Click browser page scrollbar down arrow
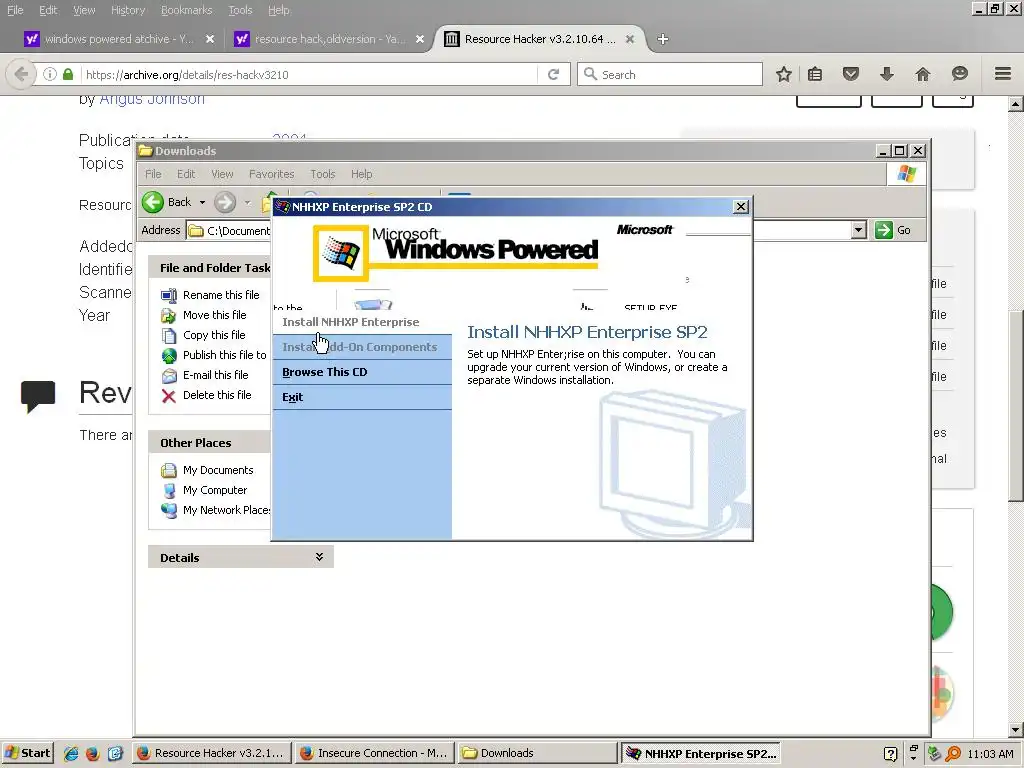 click(1015, 730)
